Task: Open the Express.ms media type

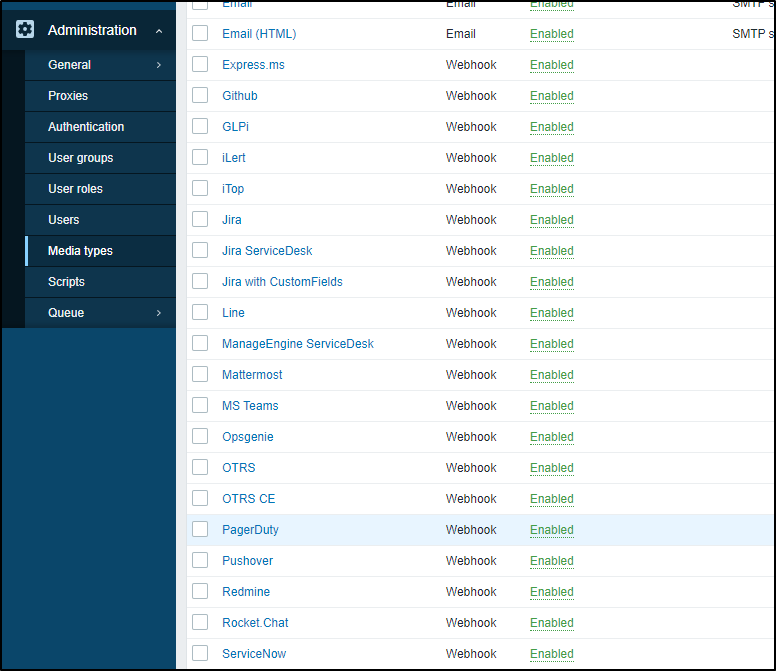Action: (253, 65)
